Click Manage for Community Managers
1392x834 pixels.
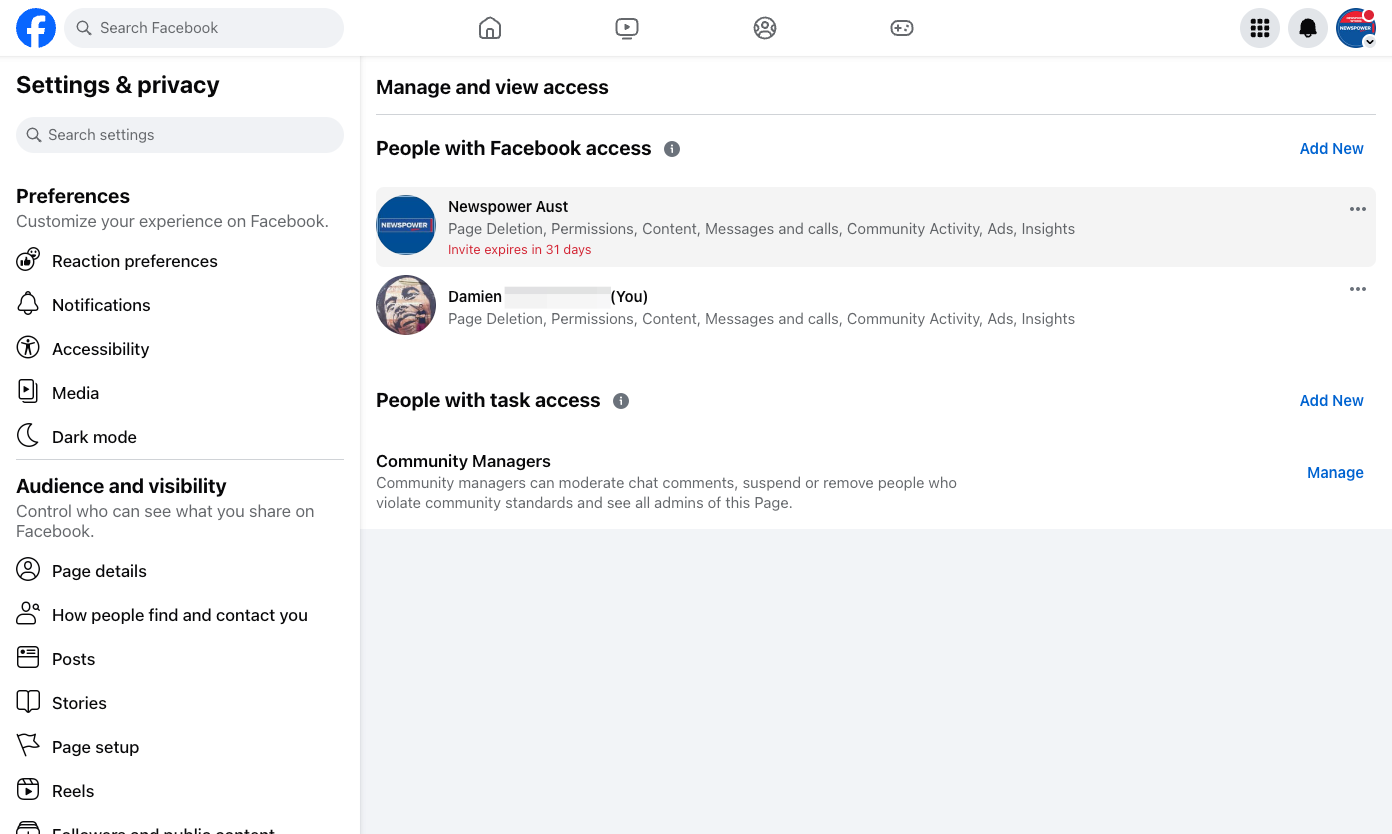pos(1335,472)
